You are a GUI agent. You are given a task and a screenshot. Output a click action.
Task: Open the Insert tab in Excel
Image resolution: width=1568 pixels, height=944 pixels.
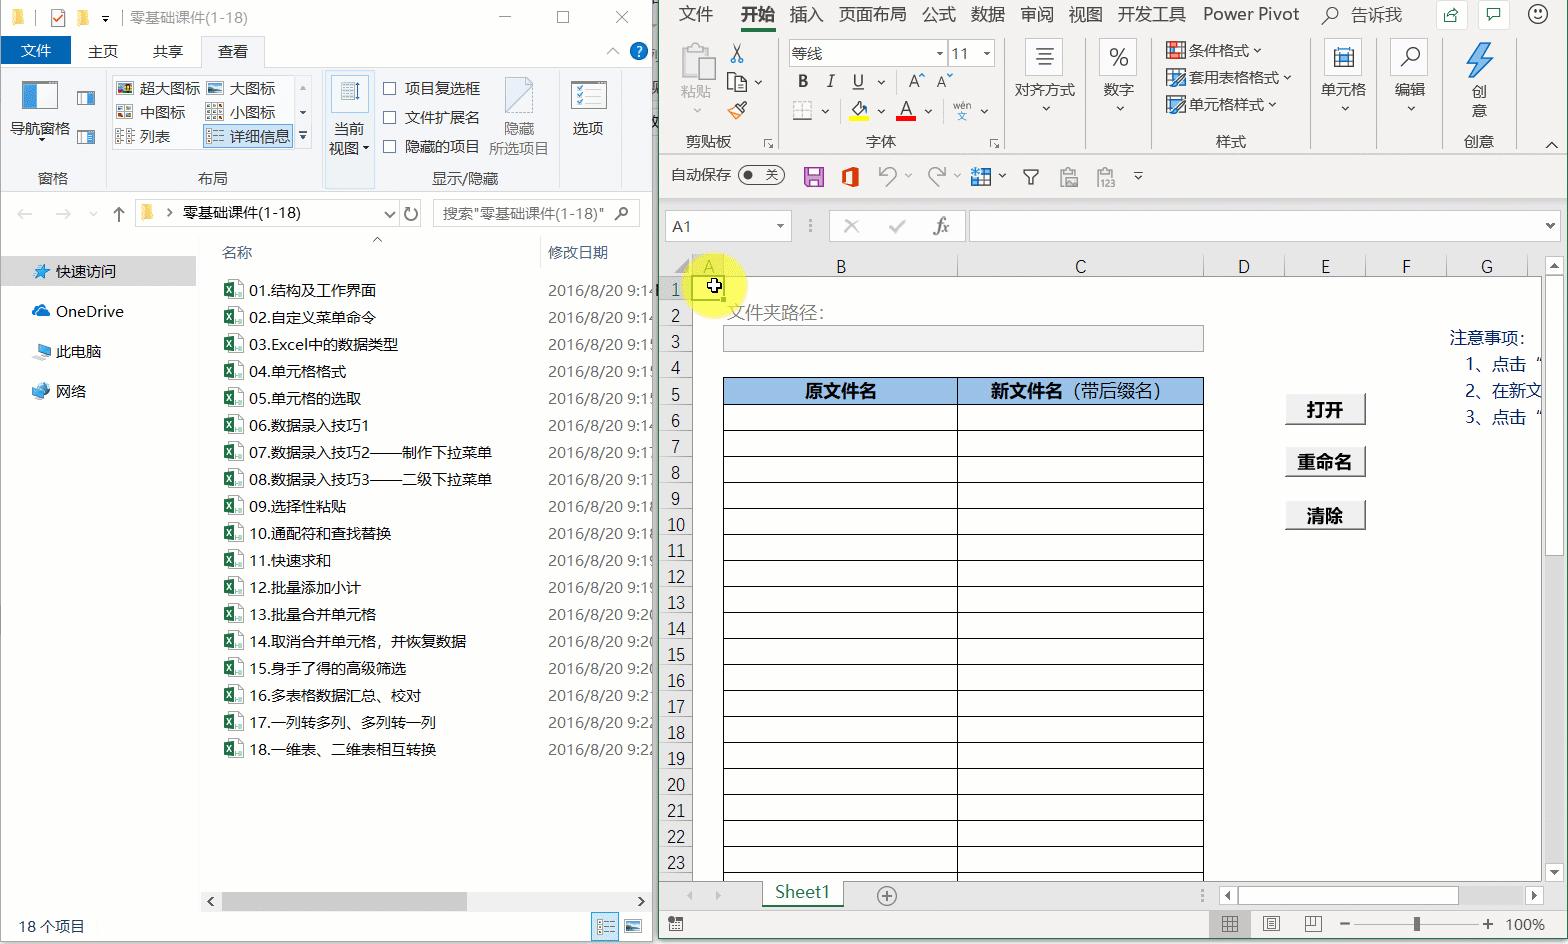(x=806, y=14)
